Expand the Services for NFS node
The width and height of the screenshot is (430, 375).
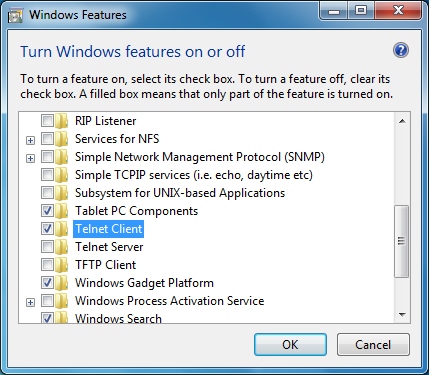[x=30, y=140]
